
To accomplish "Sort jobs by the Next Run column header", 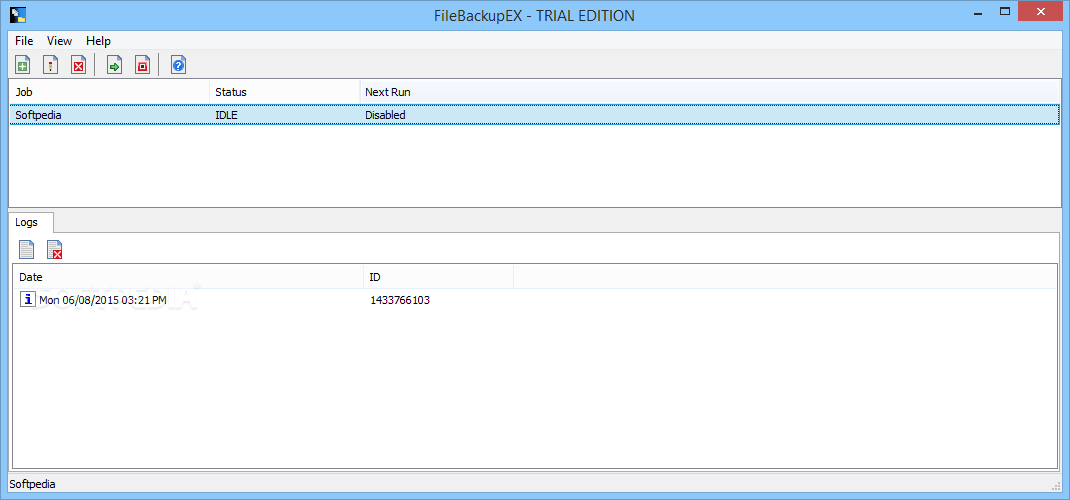I will coord(710,91).
